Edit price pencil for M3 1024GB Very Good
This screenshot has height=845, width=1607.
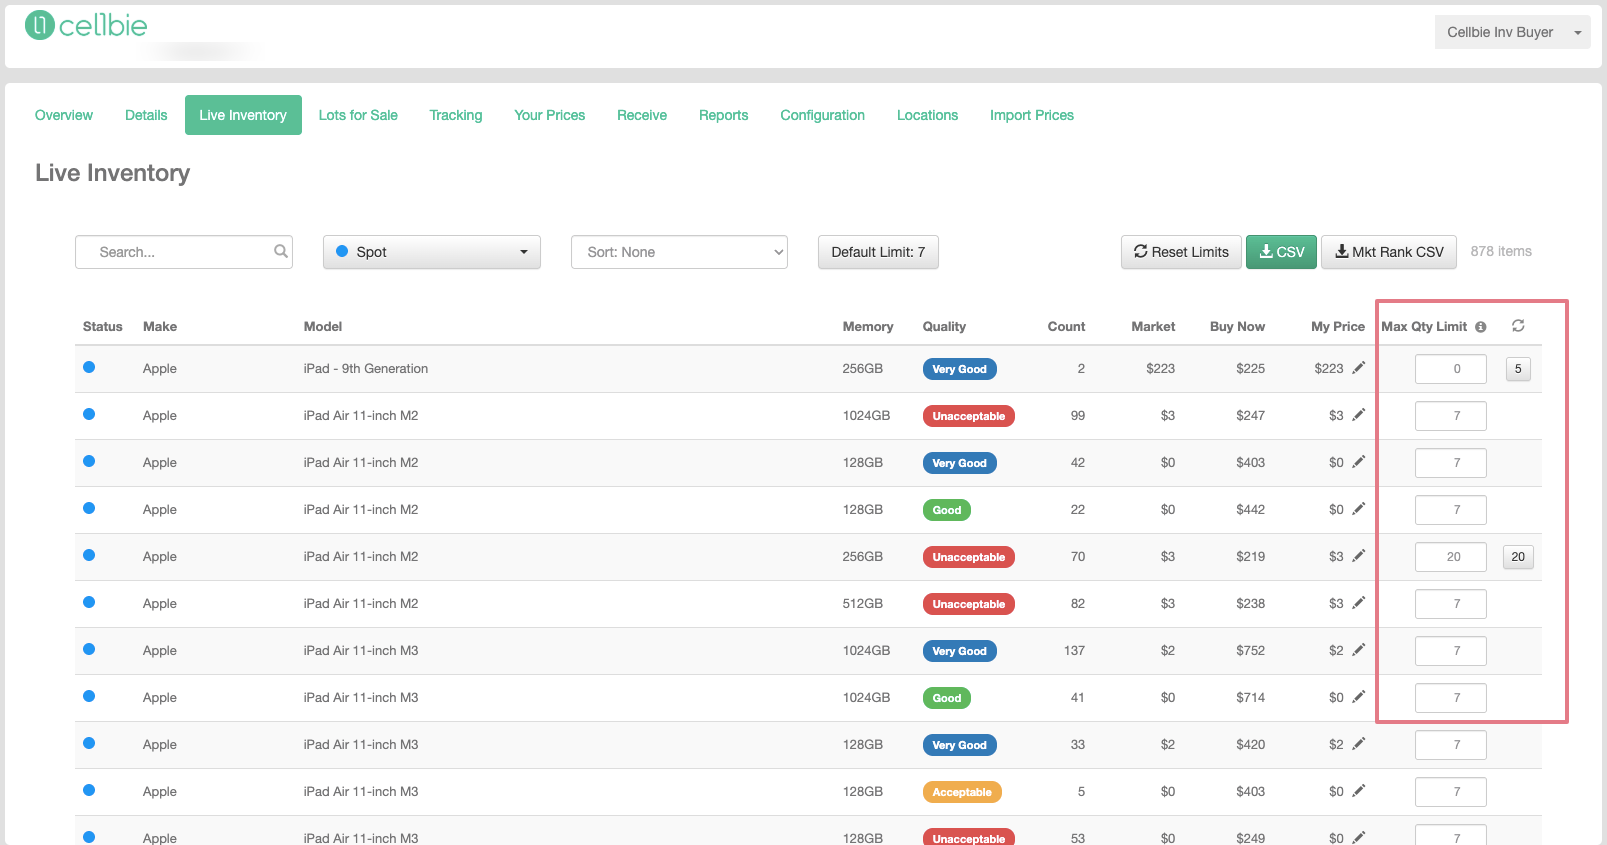pos(1359,650)
